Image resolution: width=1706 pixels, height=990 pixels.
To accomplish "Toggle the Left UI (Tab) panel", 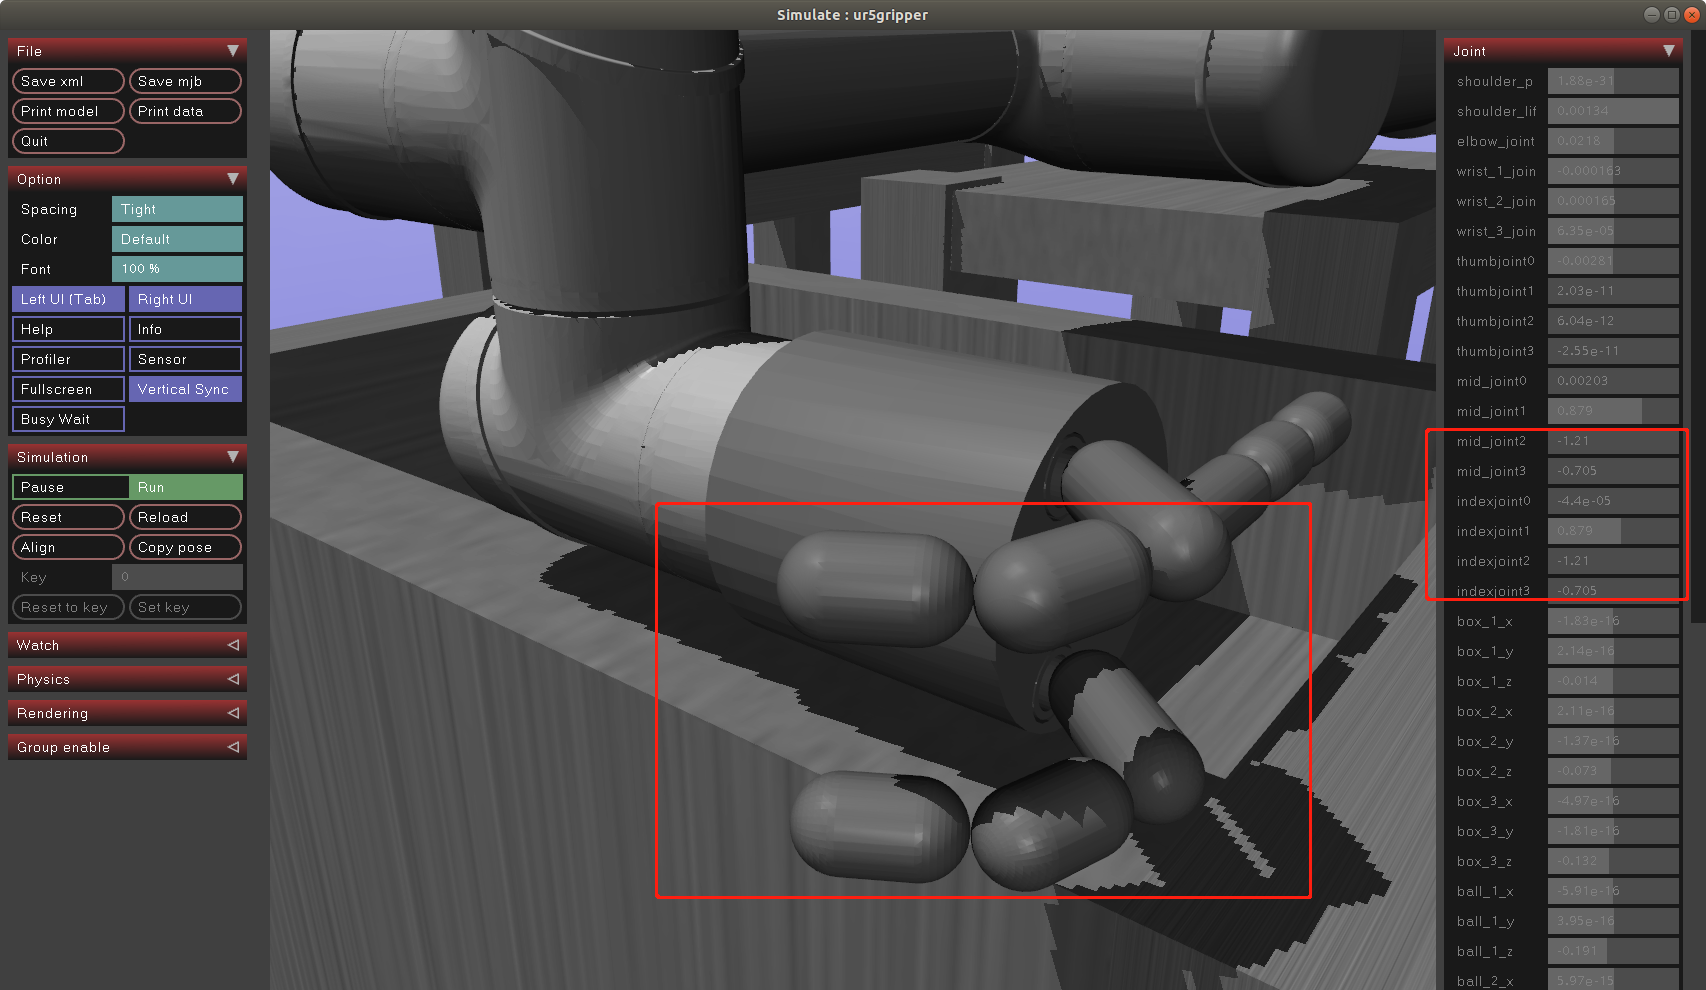I will [68, 299].
